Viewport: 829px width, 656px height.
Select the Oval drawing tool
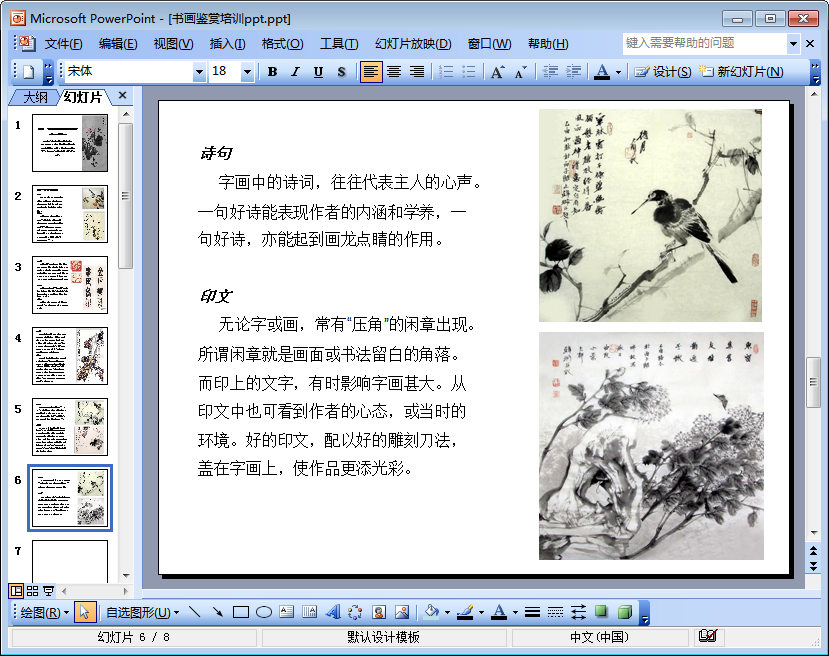[x=263, y=612]
